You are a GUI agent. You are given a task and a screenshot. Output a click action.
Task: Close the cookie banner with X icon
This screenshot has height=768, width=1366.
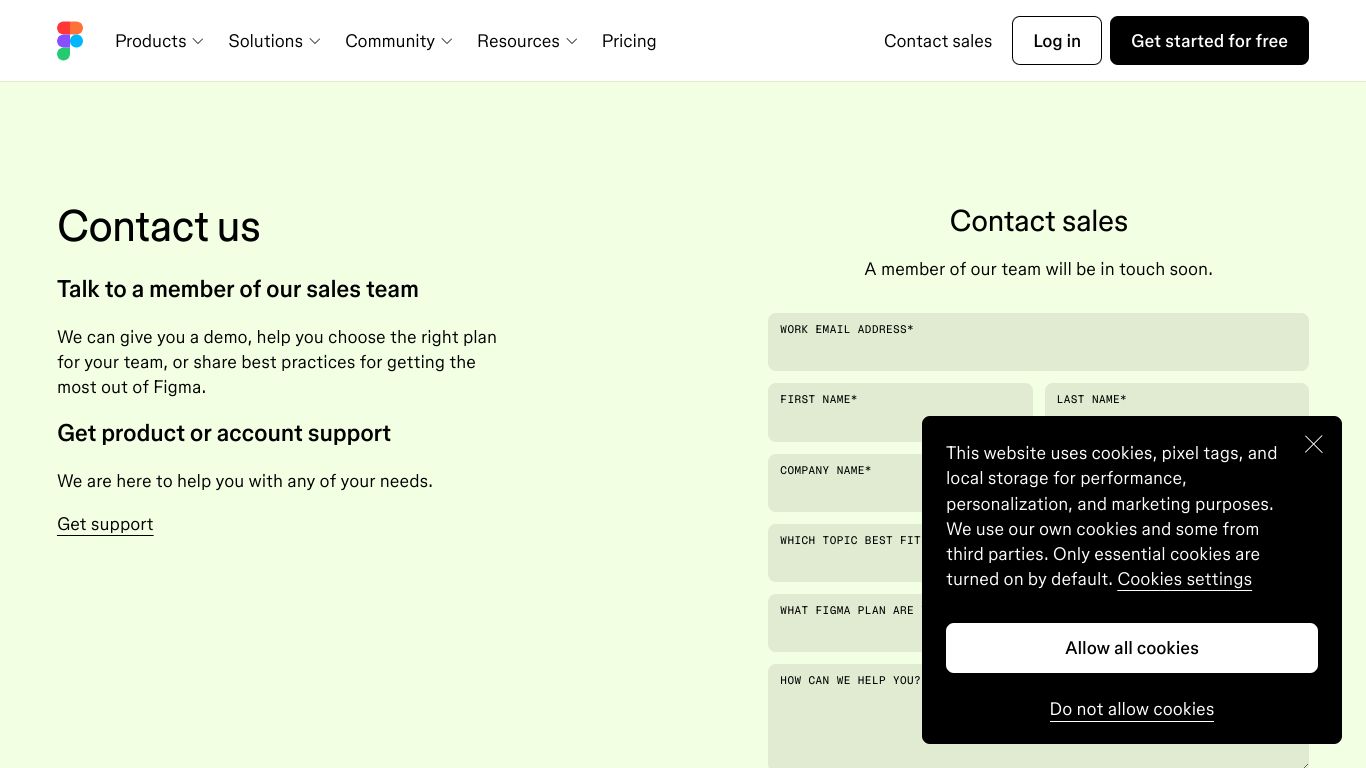click(1314, 444)
